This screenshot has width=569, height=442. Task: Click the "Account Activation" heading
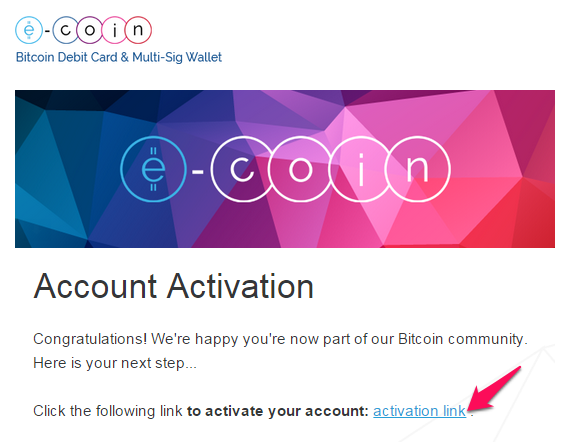pos(173,286)
